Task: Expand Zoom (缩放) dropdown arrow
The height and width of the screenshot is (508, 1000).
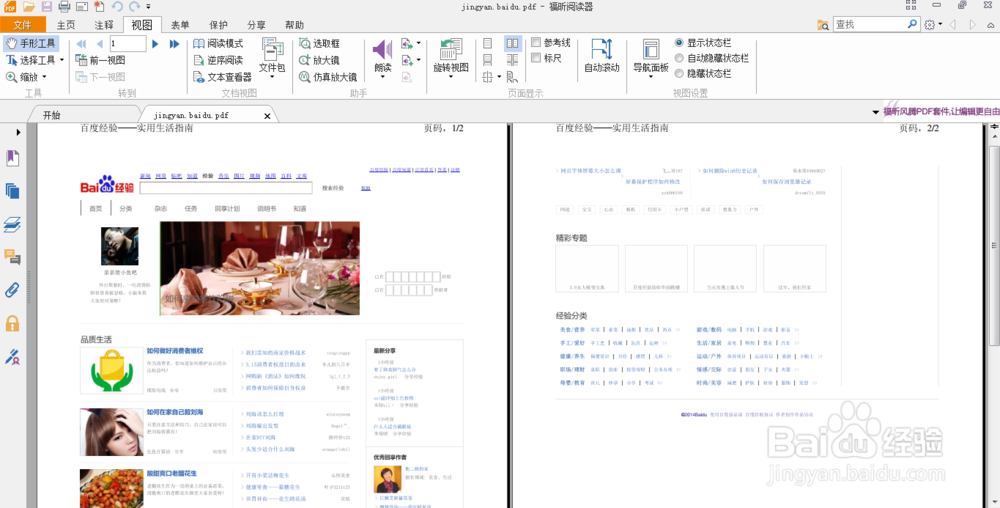Action: pos(45,77)
